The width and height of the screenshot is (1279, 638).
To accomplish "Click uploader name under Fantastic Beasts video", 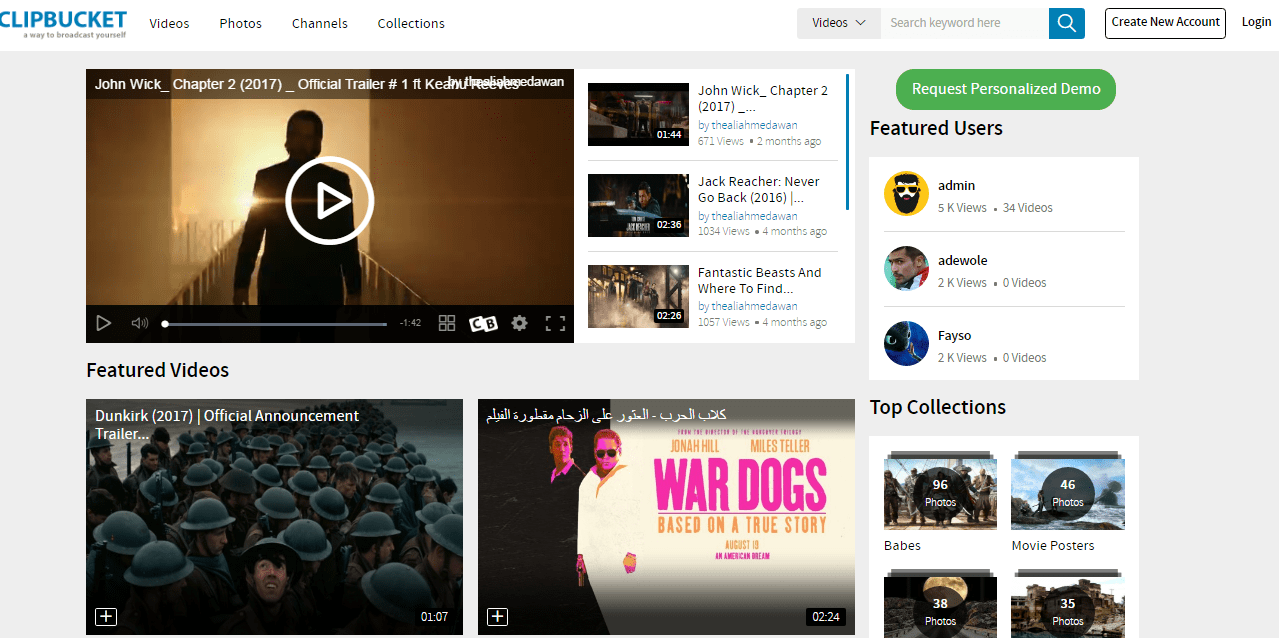I will point(754,306).
